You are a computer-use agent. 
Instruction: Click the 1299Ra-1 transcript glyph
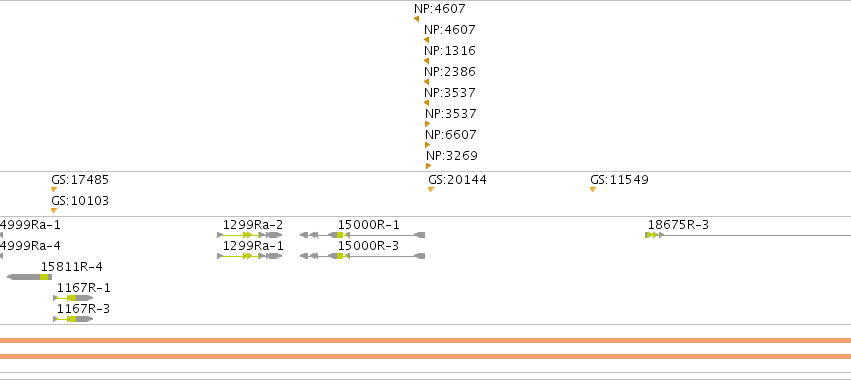tap(250, 256)
